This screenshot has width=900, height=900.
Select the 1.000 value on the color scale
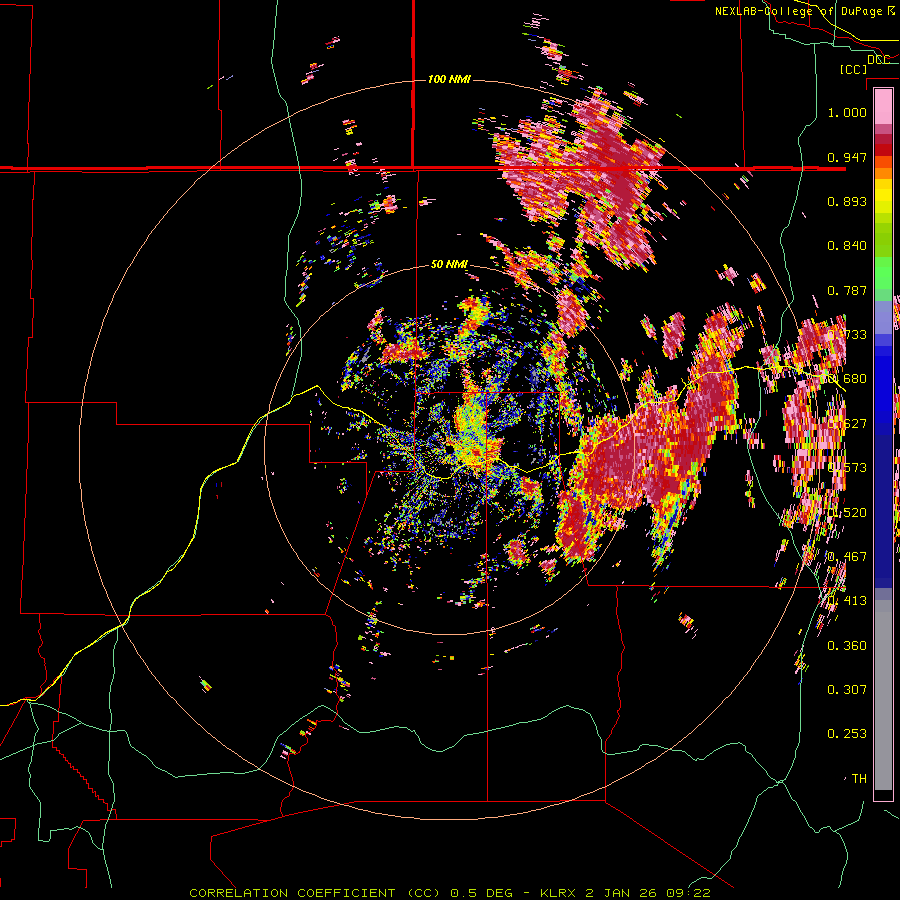pos(847,112)
